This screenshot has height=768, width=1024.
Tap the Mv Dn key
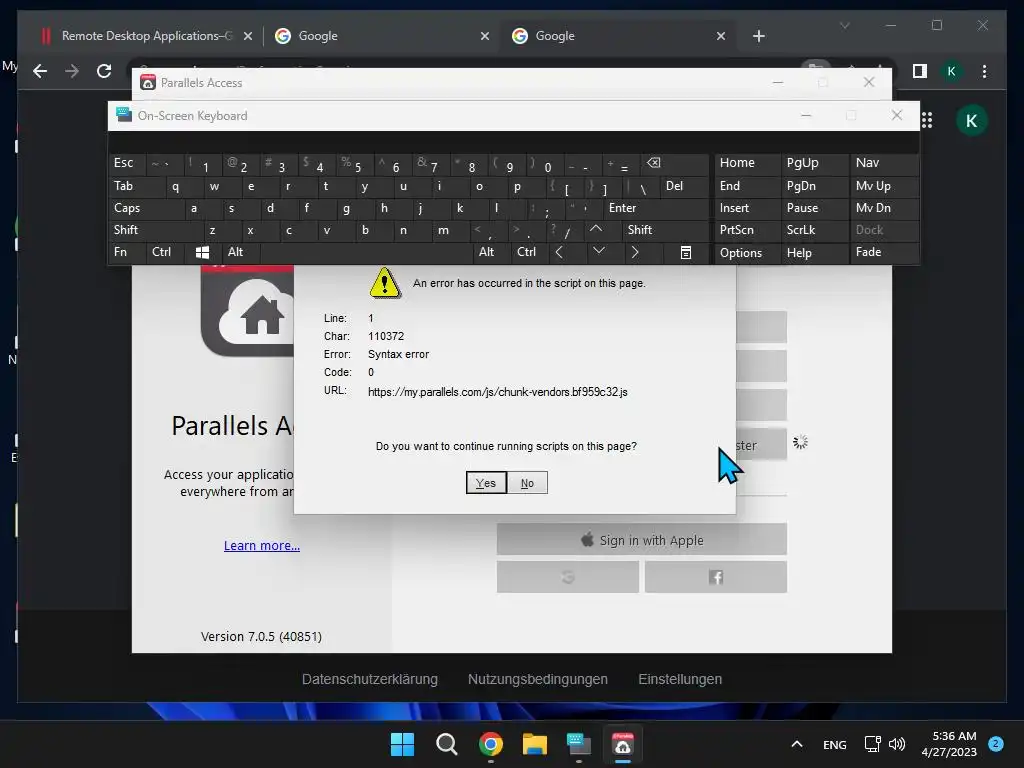(884, 208)
